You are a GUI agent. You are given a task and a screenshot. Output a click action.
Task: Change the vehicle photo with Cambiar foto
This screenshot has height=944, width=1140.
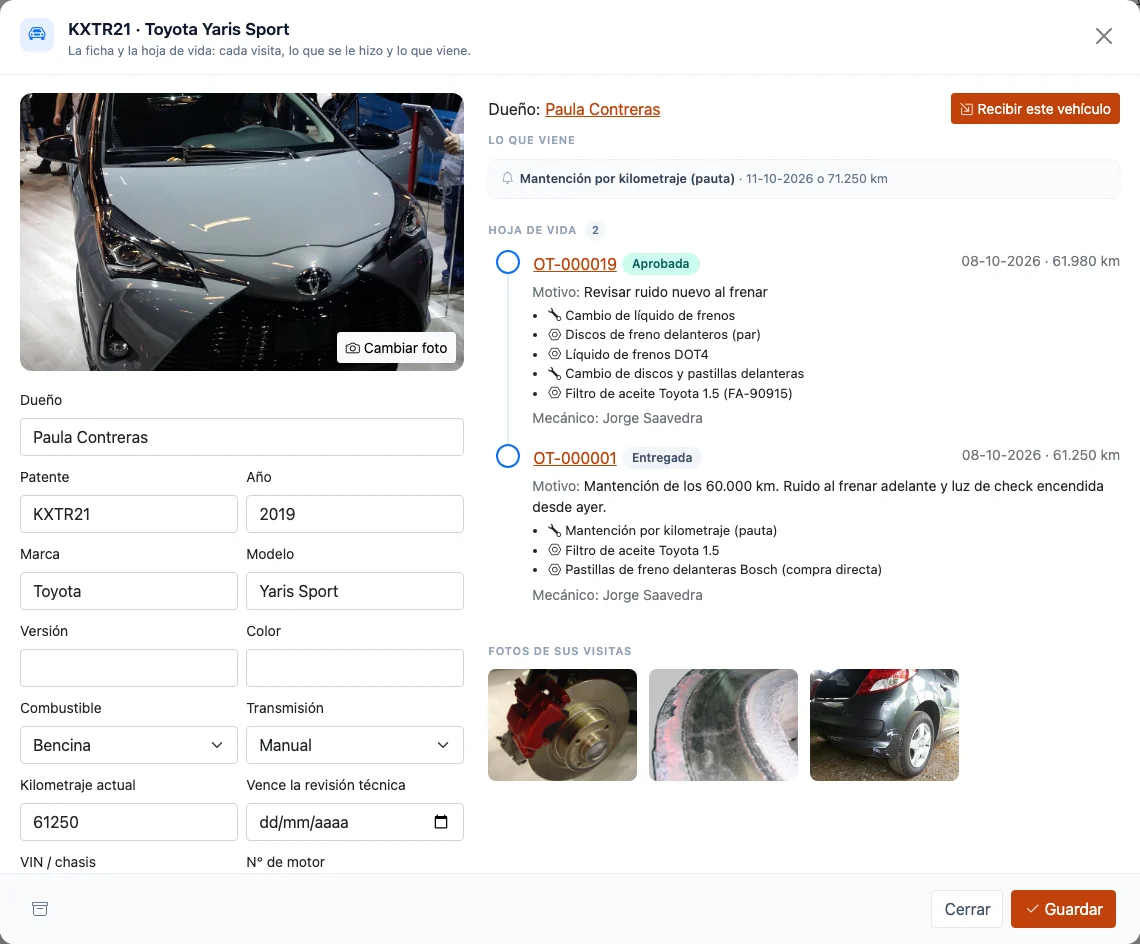pos(396,348)
